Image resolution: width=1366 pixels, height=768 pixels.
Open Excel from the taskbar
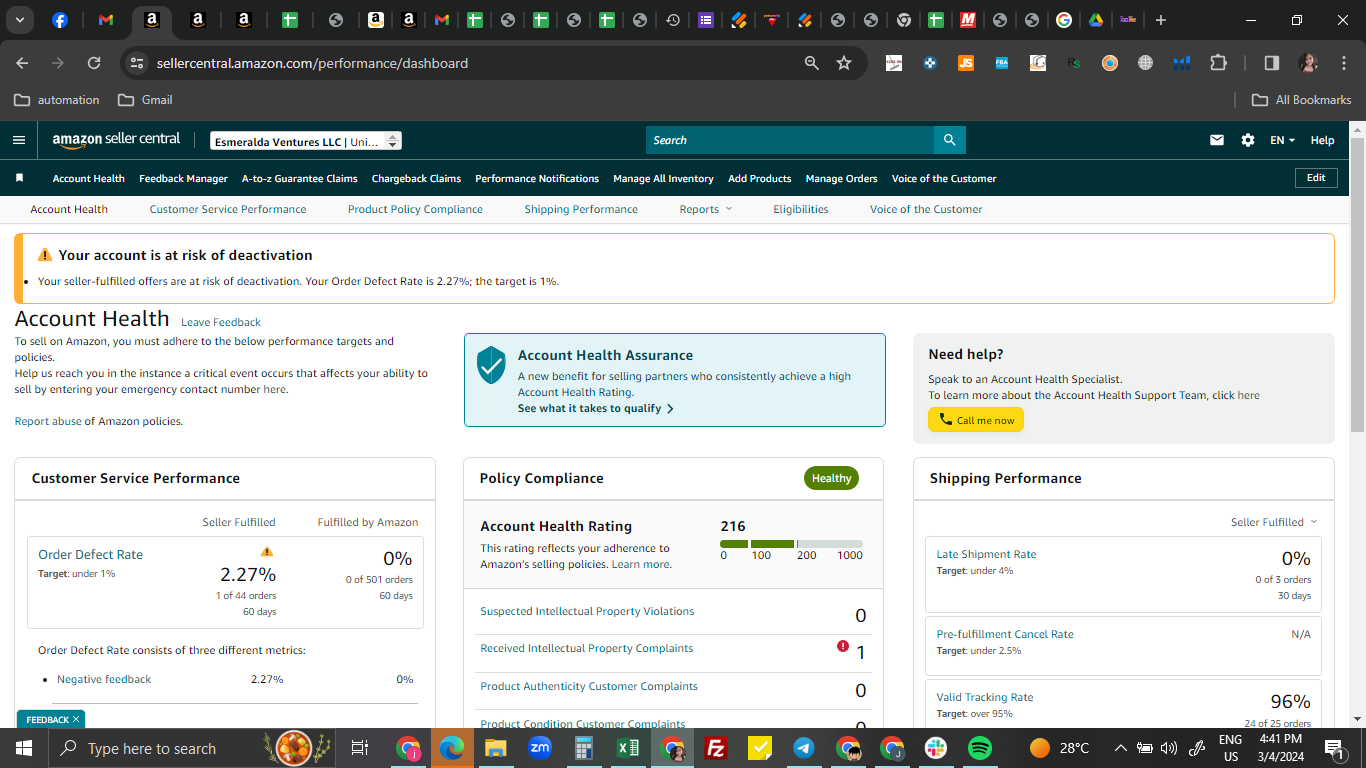point(628,748)
